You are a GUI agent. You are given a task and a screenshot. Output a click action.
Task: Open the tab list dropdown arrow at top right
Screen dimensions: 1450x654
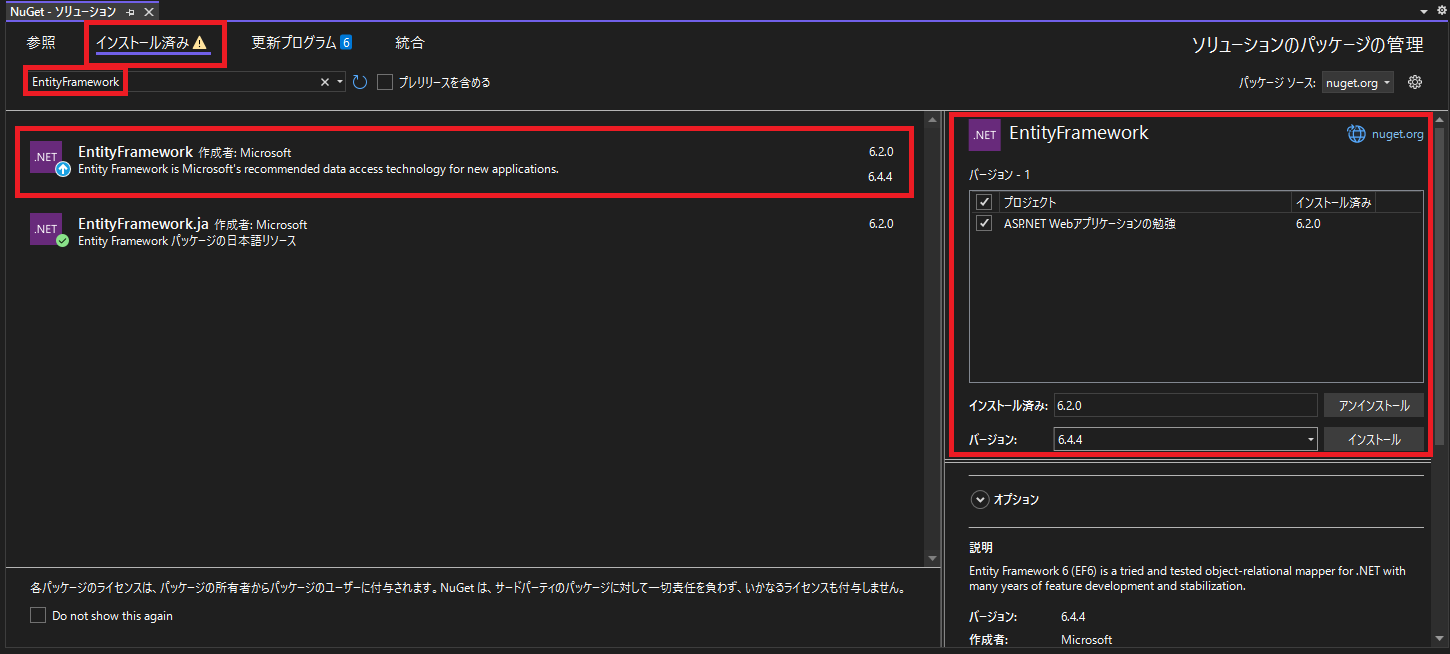pos(1425,10)
